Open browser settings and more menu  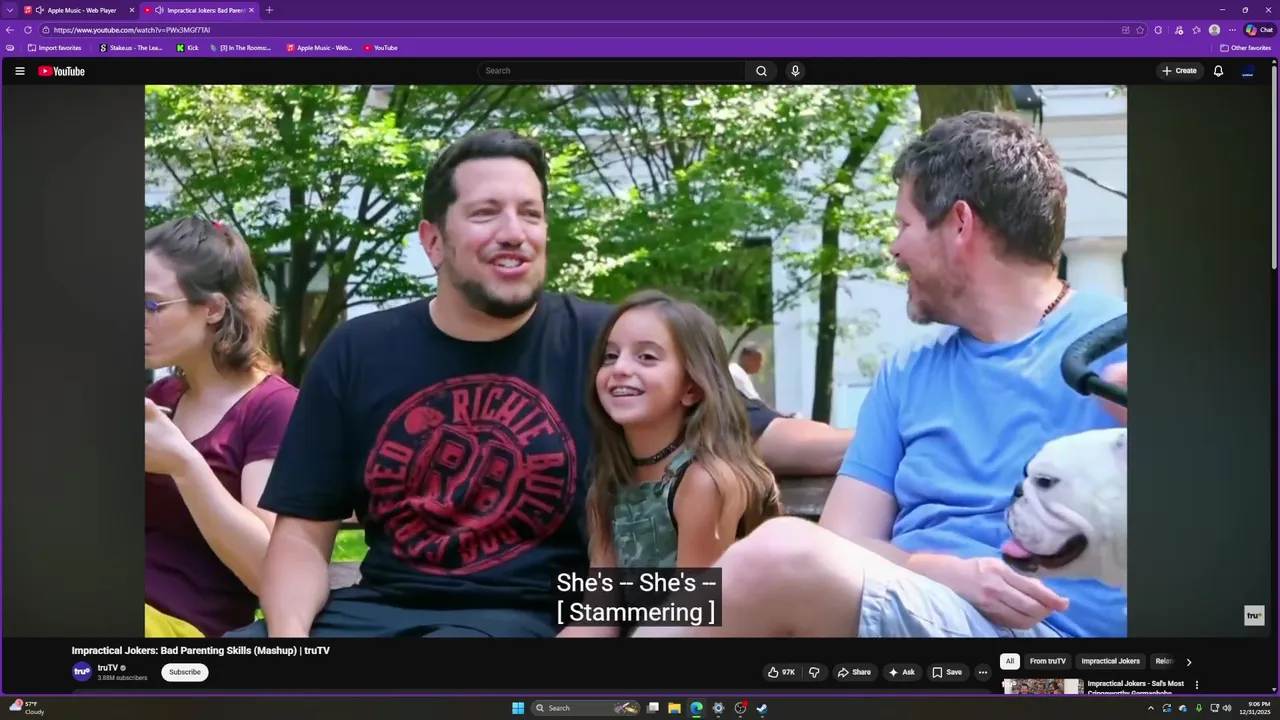[x=1232, y=30]
